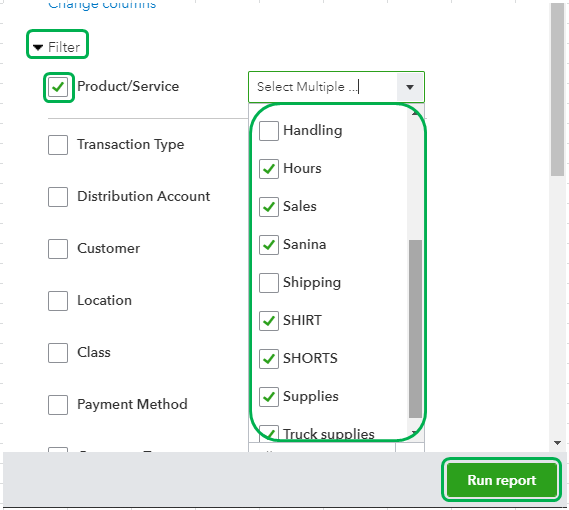This screenshot has height=510, width=569.
Task: Click the product list scroll-down arrow
Action: pos(414,432)
